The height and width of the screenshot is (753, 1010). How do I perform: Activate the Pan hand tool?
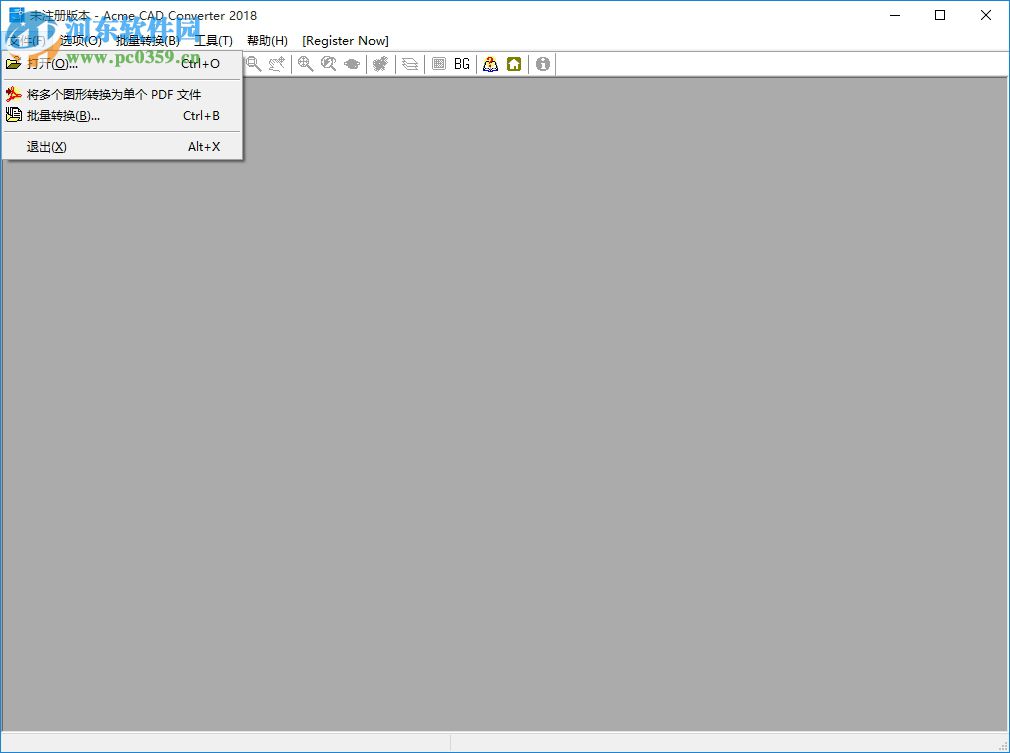pyautogui.click(x=277, y=64)
